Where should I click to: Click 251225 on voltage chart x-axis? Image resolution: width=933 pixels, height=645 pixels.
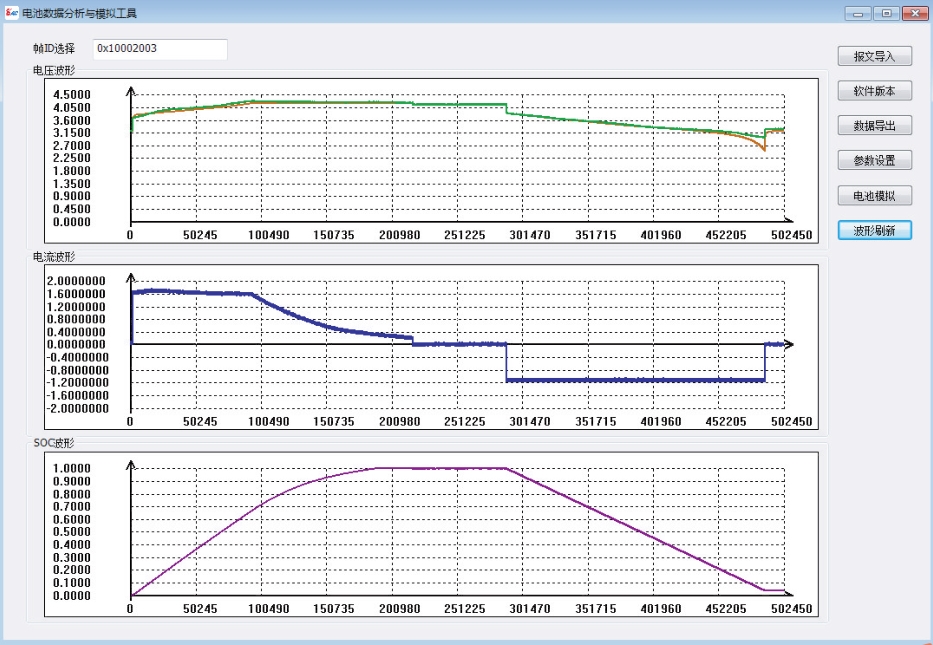pos(465,235)
